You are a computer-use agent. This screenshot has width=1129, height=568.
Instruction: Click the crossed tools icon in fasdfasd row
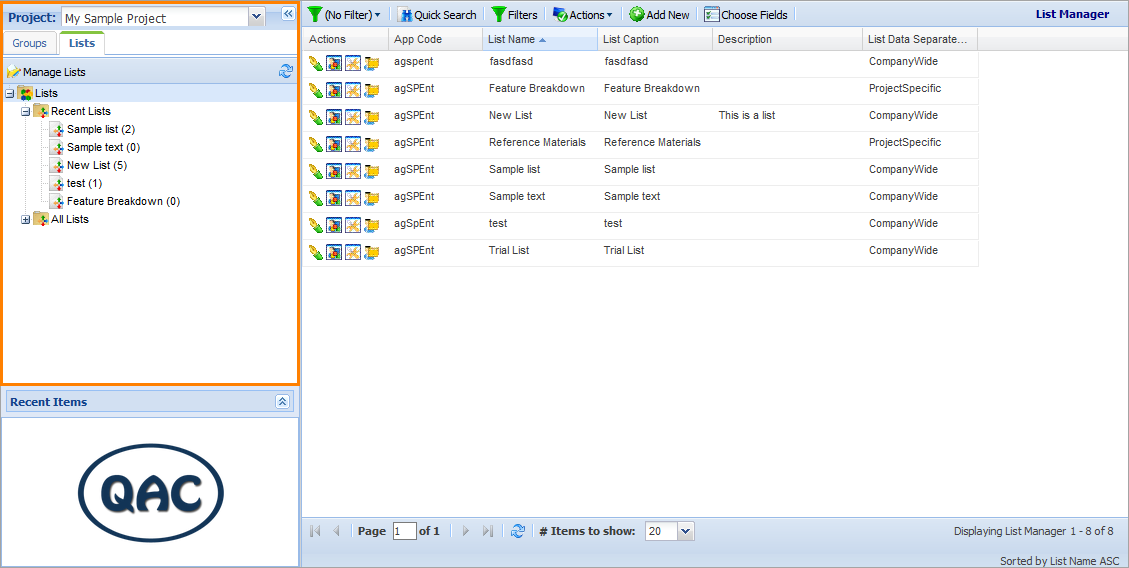pyautogui.click(x=353, y=63)
